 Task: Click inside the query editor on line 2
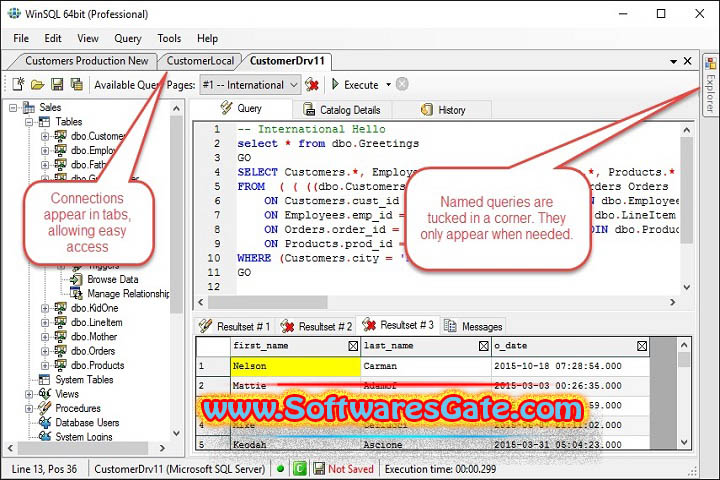click(328, 143)
